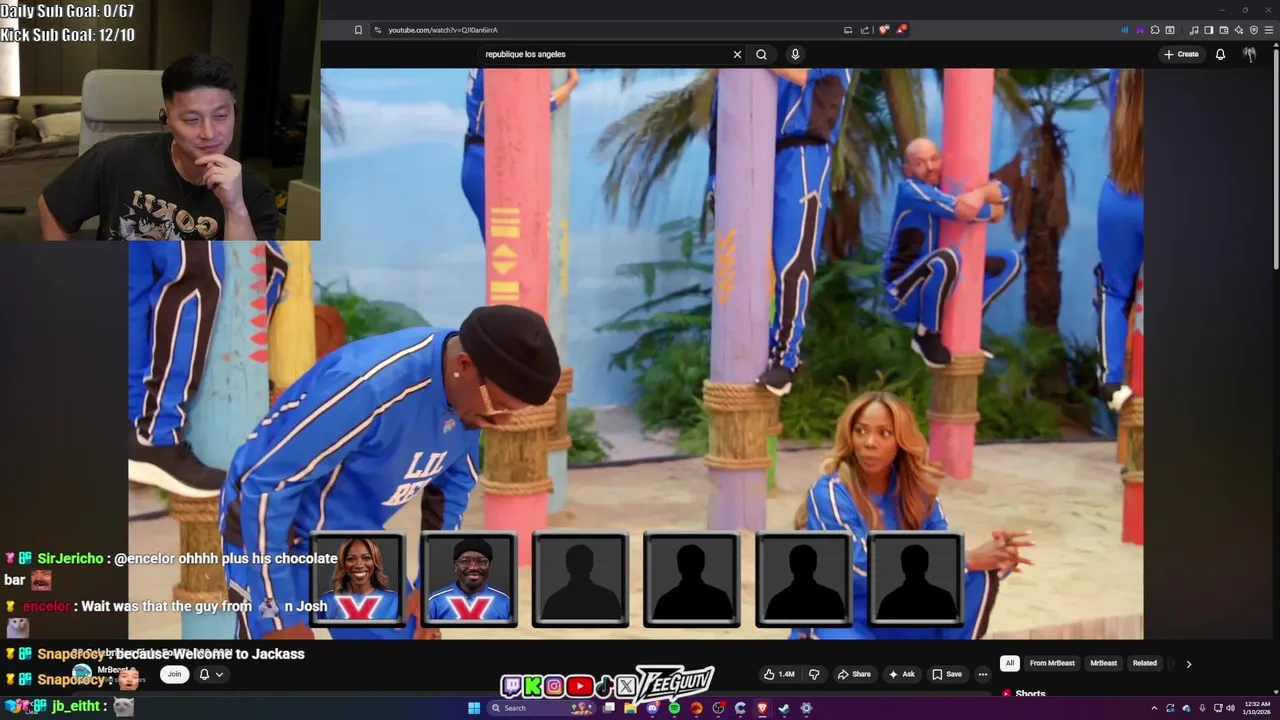
Task: Open site settings icon beside the URL
Action: coord(378,30)
